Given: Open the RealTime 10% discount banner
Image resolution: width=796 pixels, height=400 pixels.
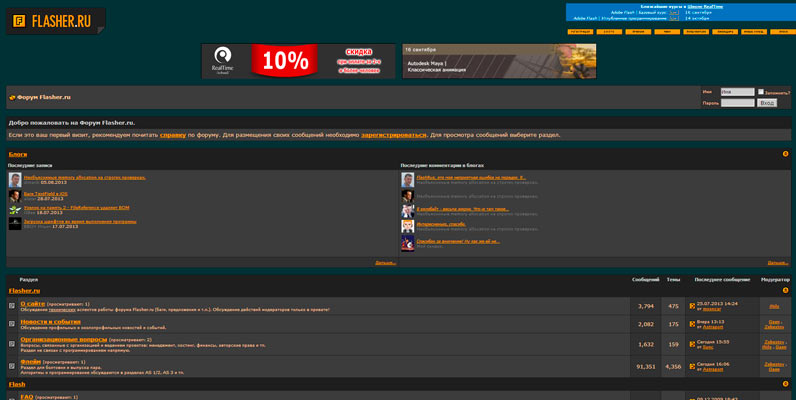Looking at the screenshot, I should 298,61.
